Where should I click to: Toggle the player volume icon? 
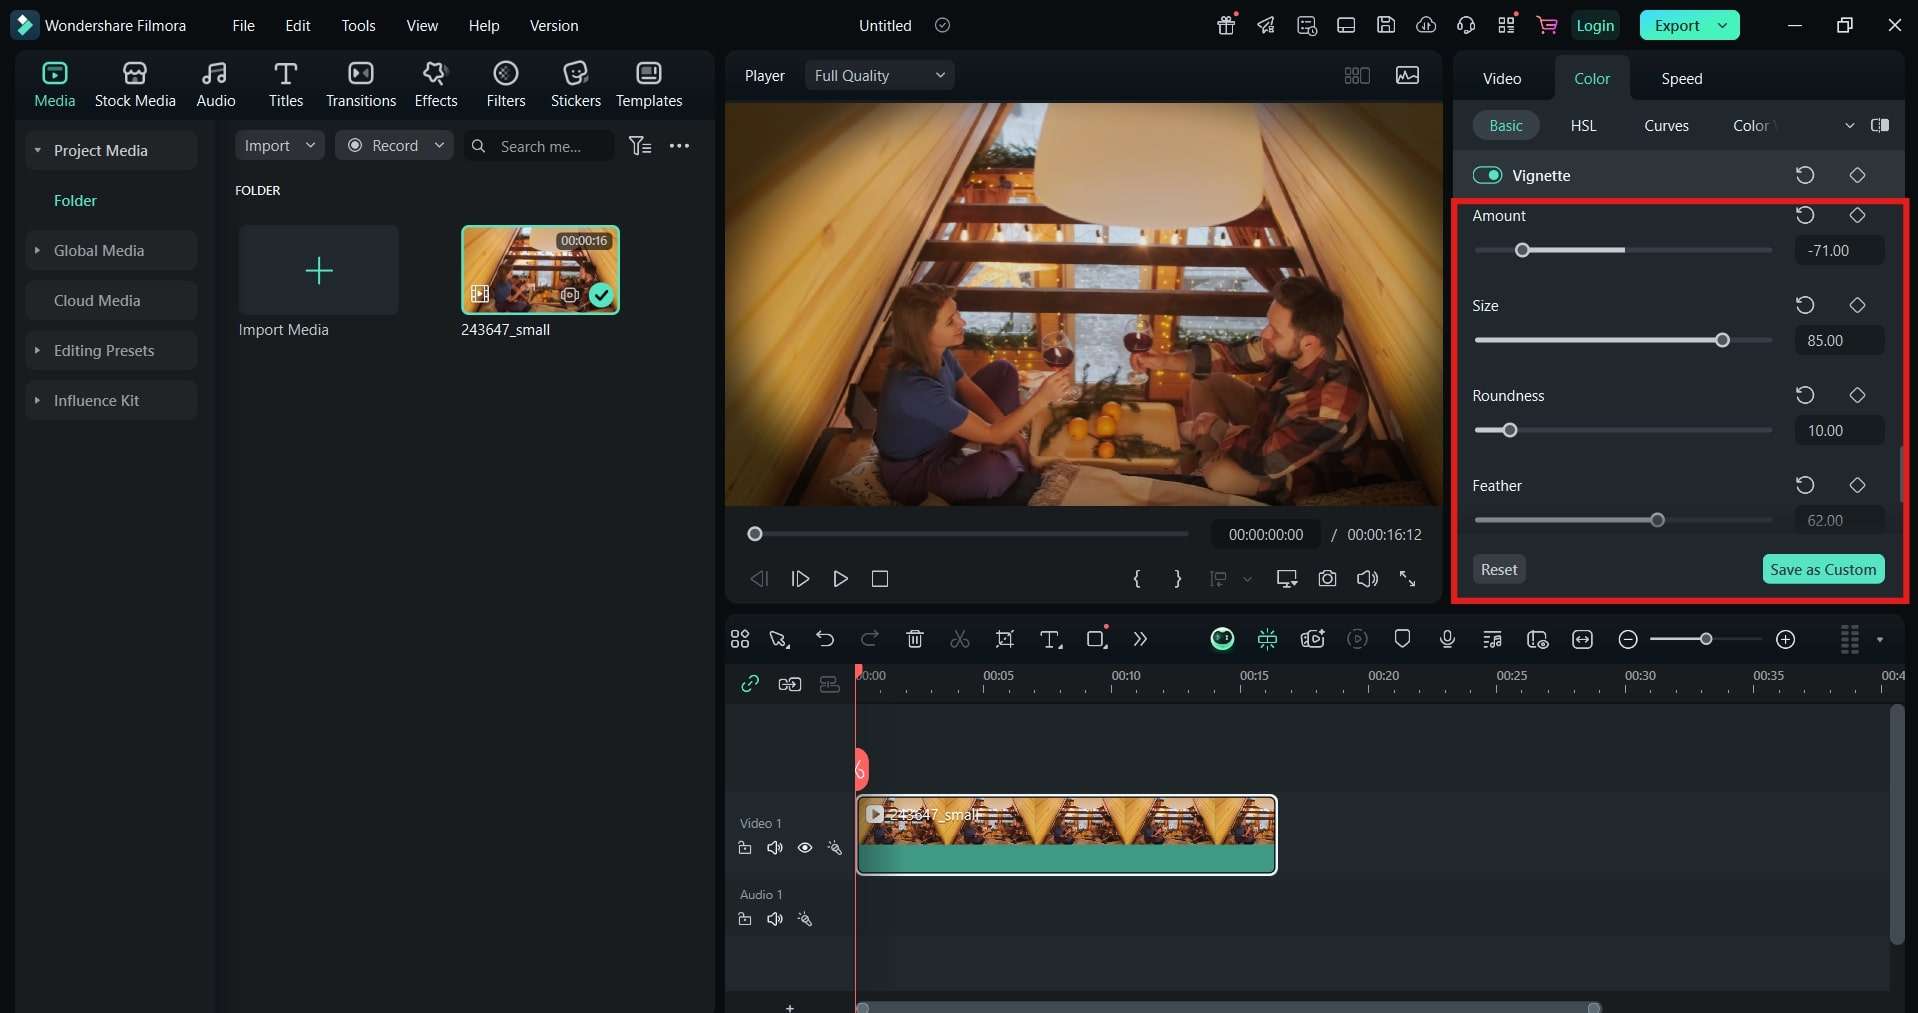coord(1367,578)
